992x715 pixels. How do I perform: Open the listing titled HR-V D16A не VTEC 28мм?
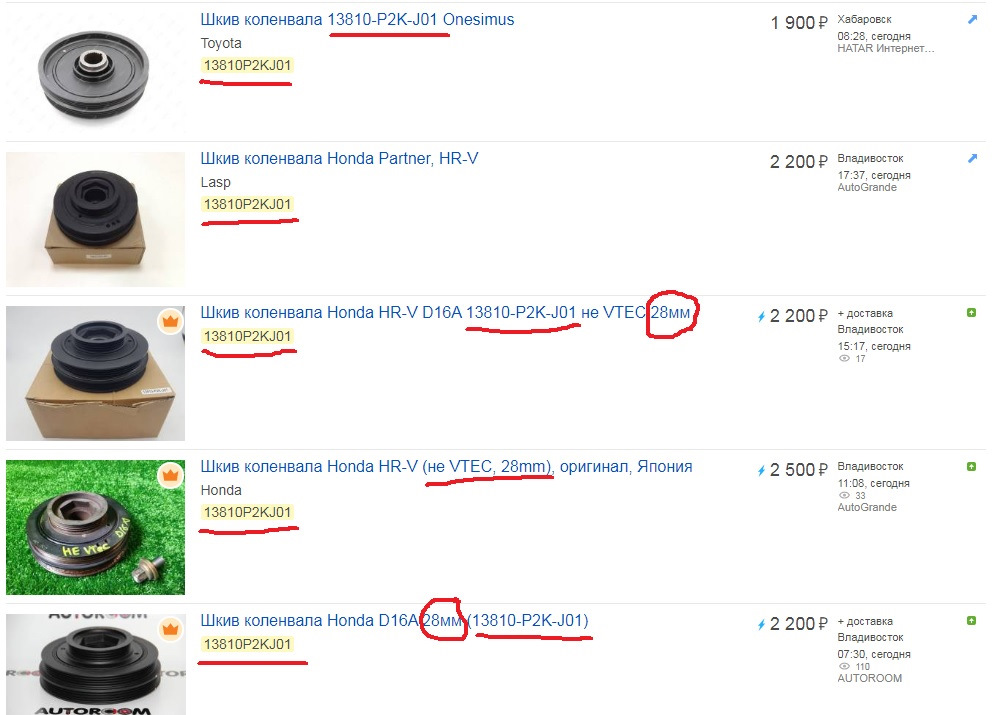(445, 313)
